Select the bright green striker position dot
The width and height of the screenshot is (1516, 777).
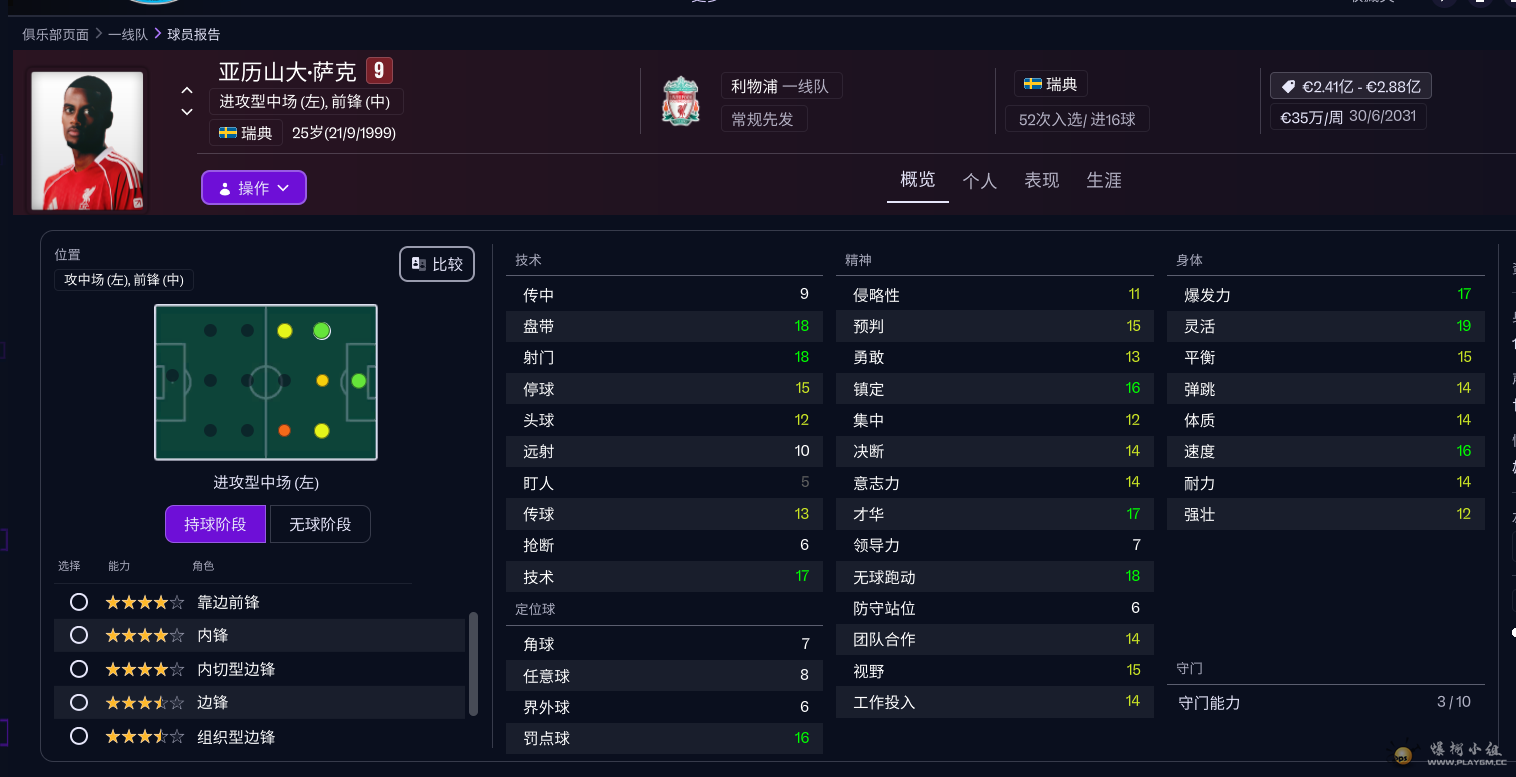[358, 381]
